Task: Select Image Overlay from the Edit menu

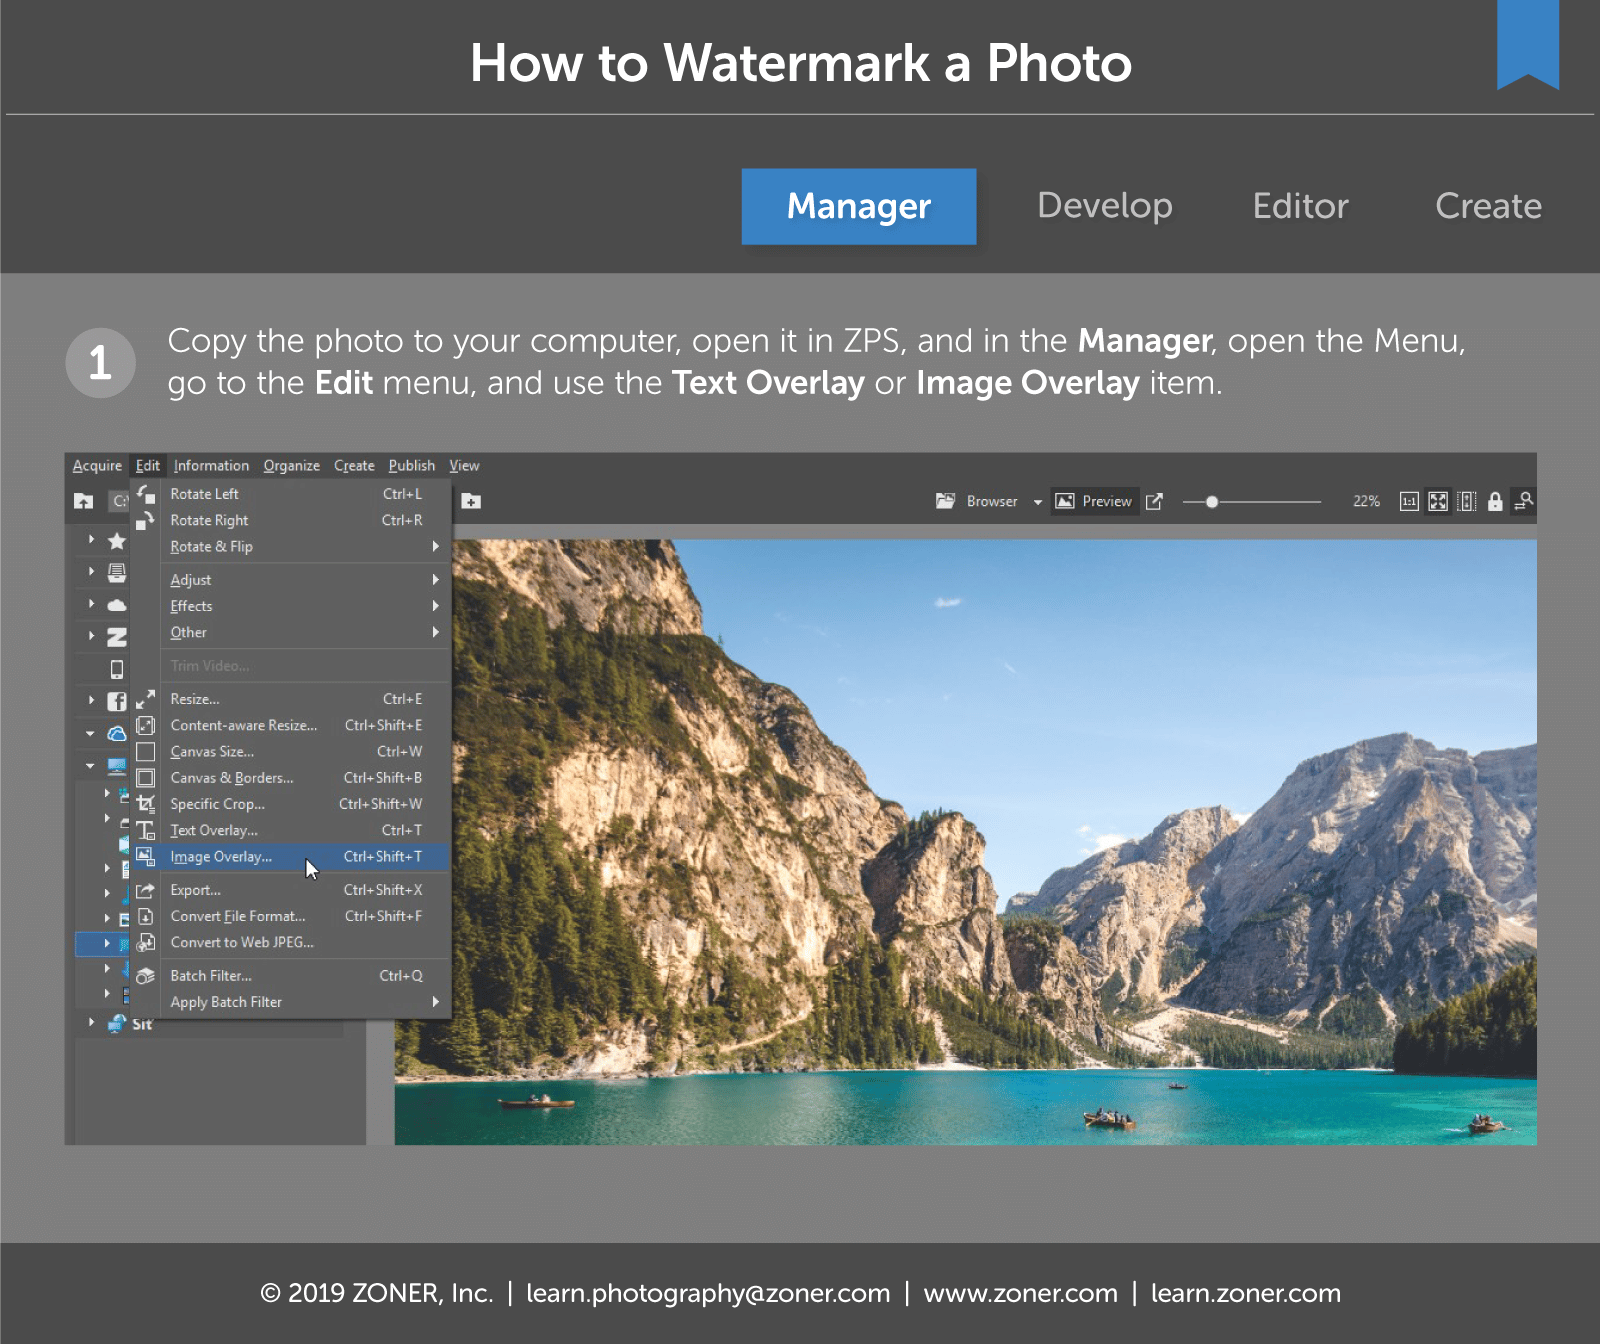Action: (x=221, y=857)
